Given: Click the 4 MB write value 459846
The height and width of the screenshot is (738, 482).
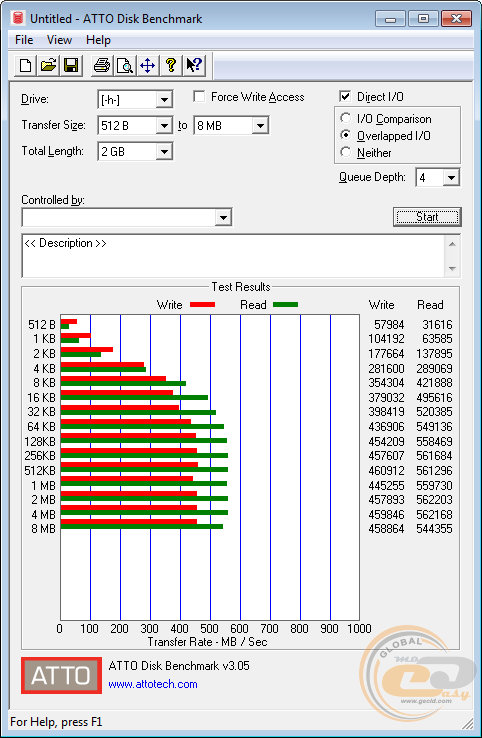Looking at the screenshot, I should click(x=386, y=514).
